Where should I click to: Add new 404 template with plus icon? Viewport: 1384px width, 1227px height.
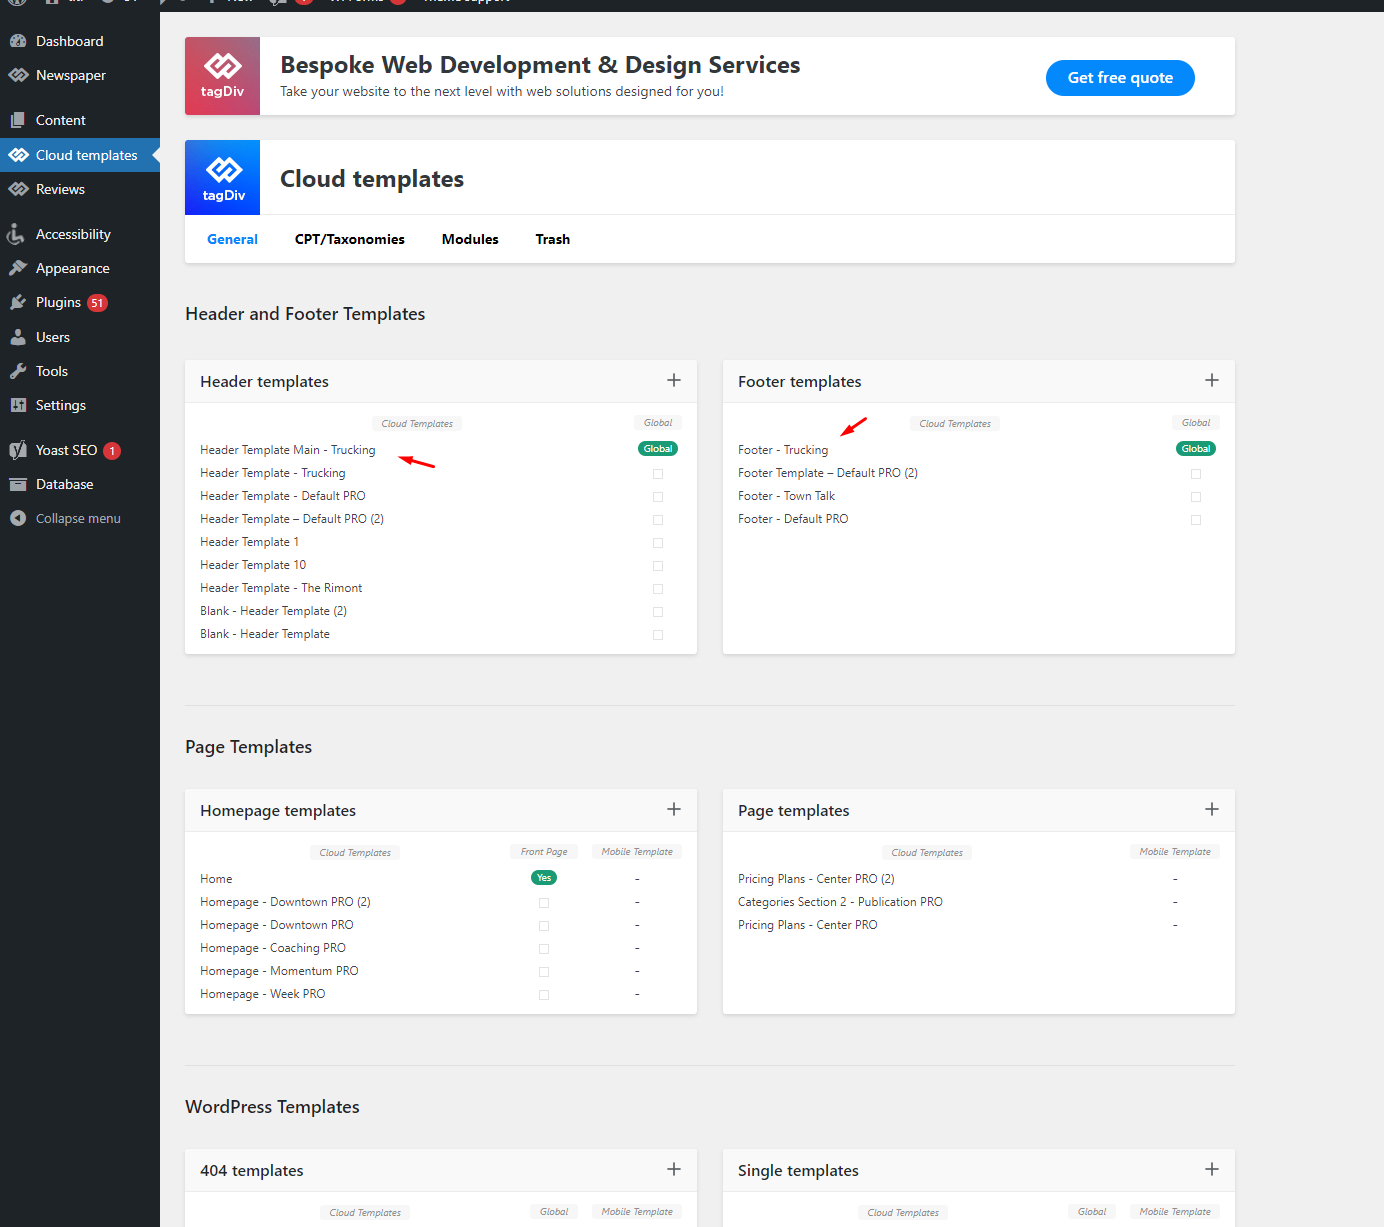coord(674,1169)
